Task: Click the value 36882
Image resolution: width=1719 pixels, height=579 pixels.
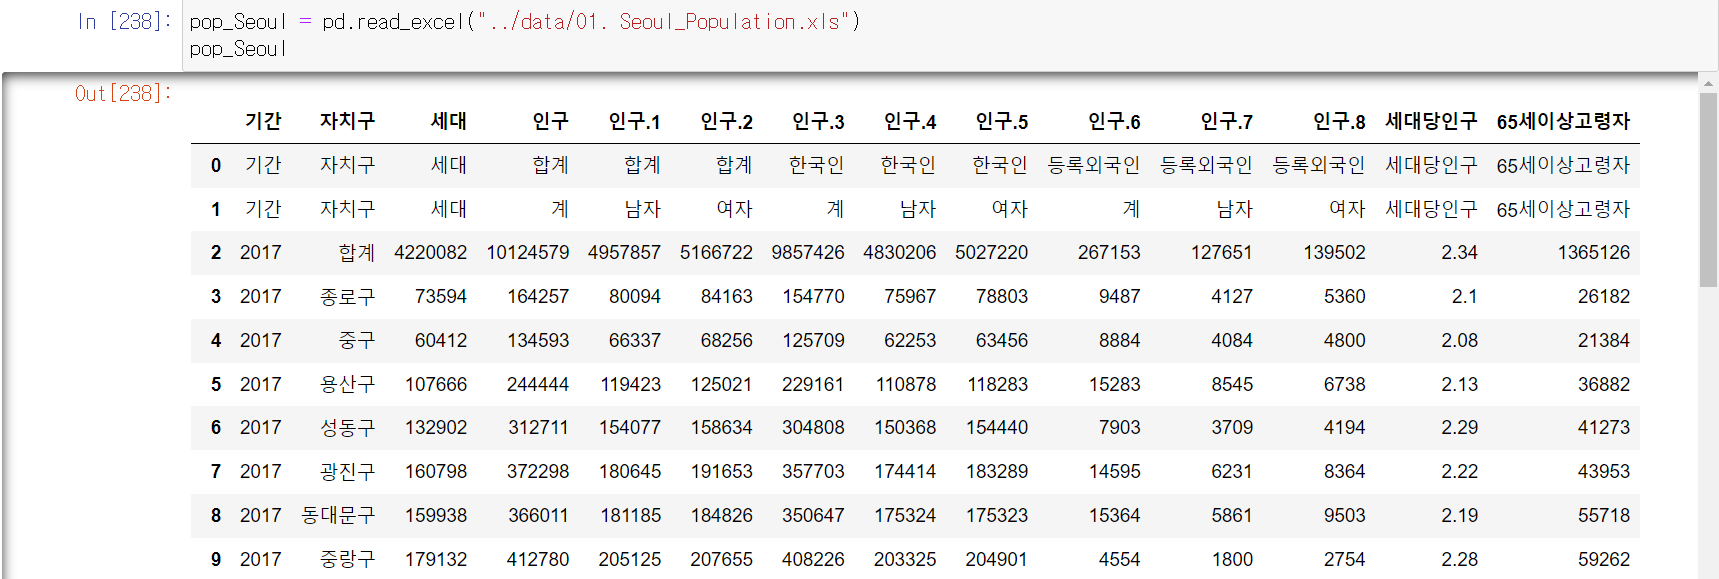Action: click(x=1604, y=384)
